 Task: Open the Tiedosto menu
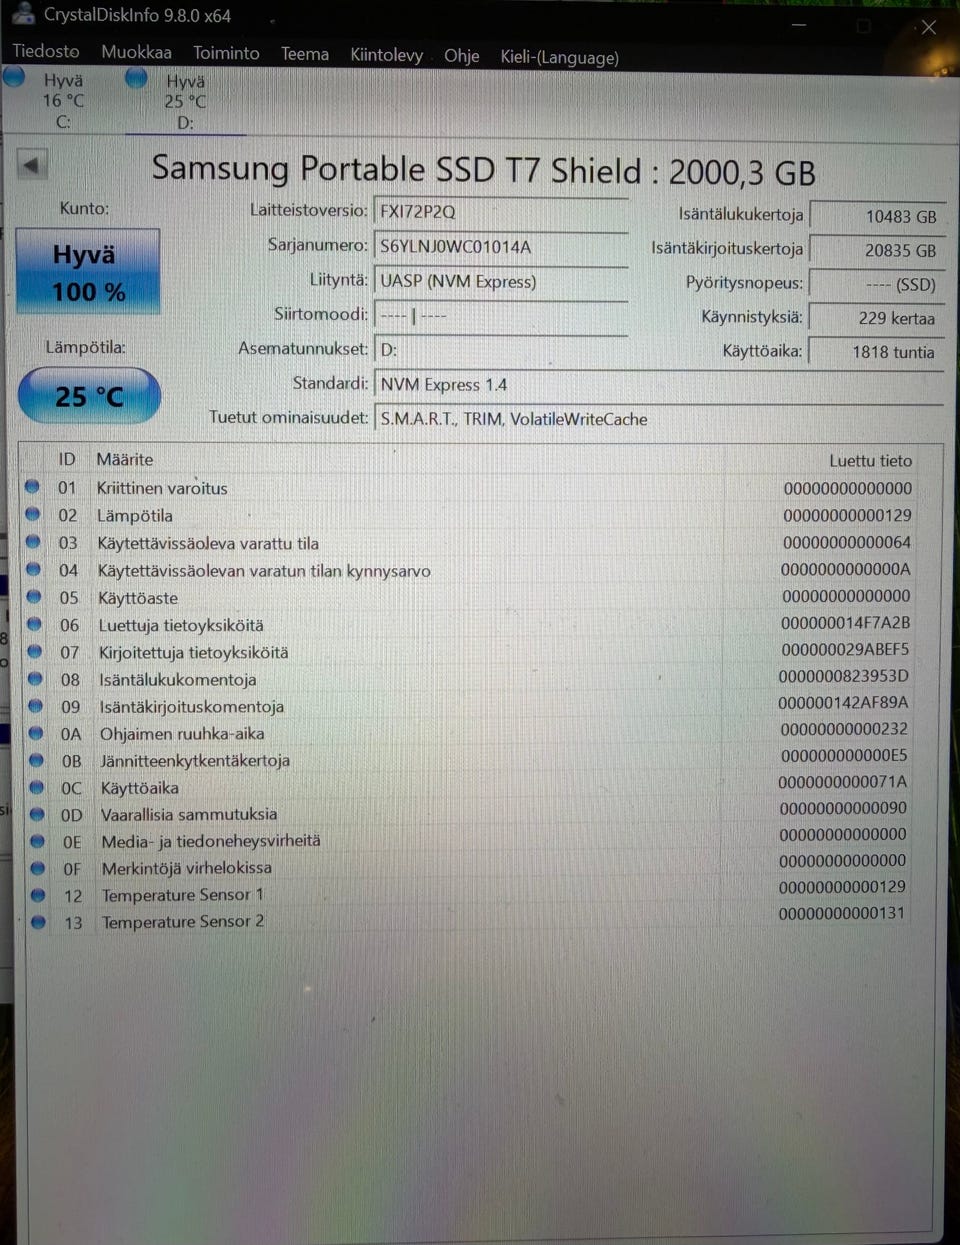tap(46, 50)
